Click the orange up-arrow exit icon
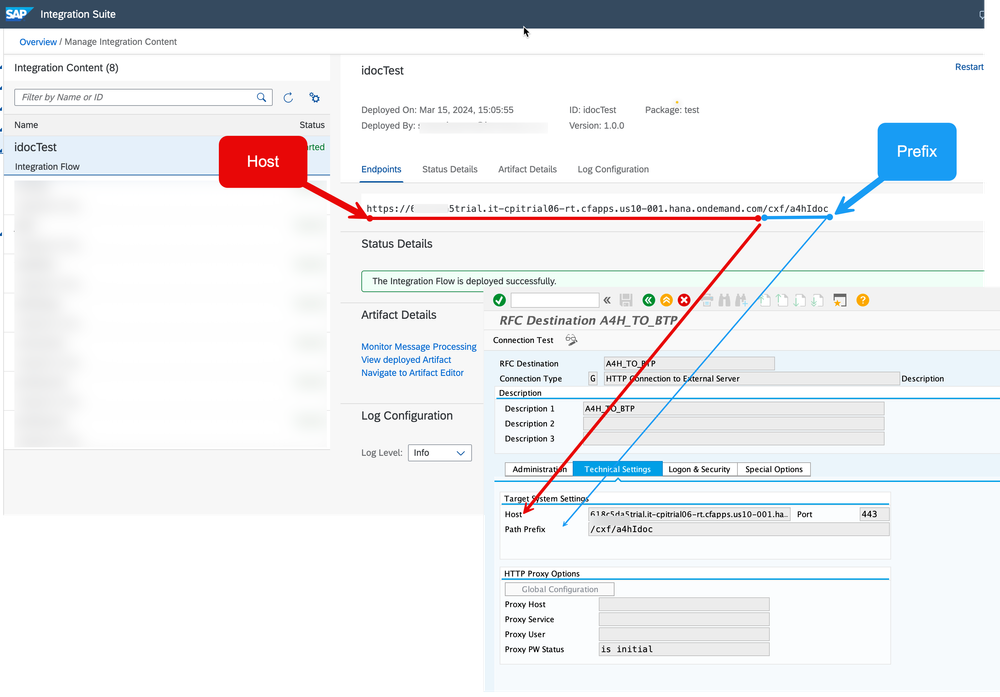 [666, 300]
